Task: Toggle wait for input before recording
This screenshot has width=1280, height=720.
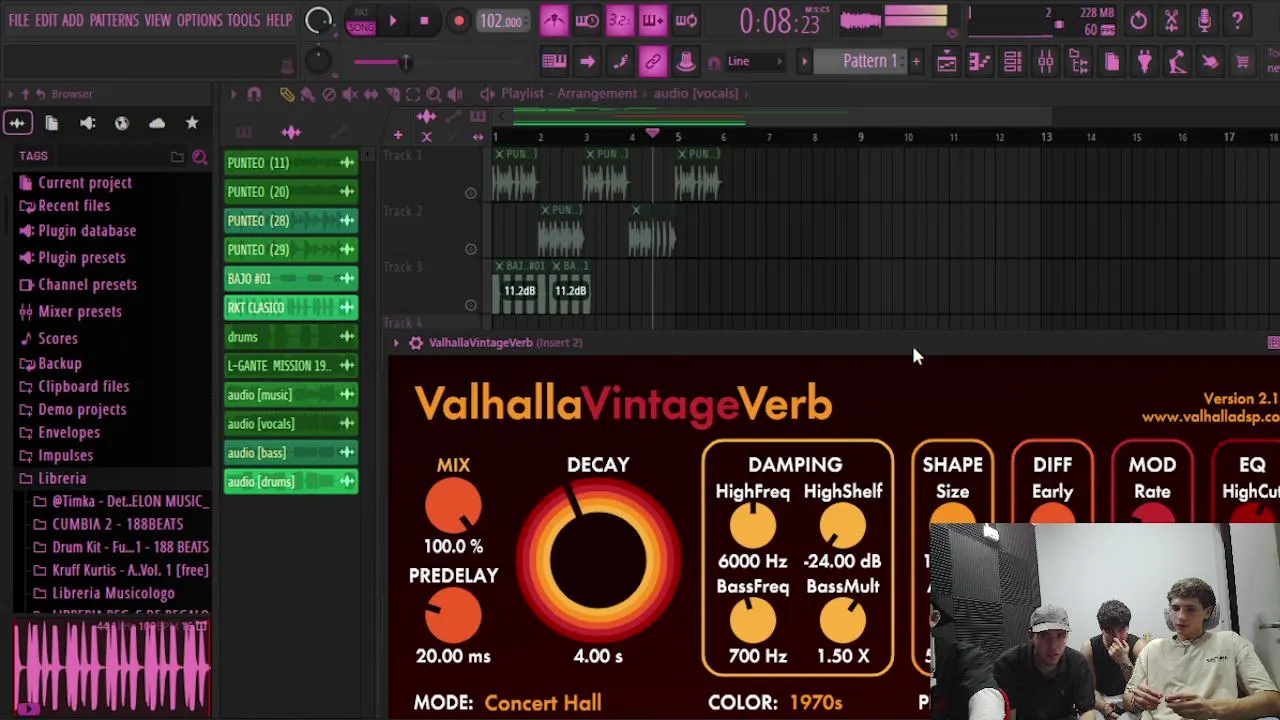Action: (587, 20)
